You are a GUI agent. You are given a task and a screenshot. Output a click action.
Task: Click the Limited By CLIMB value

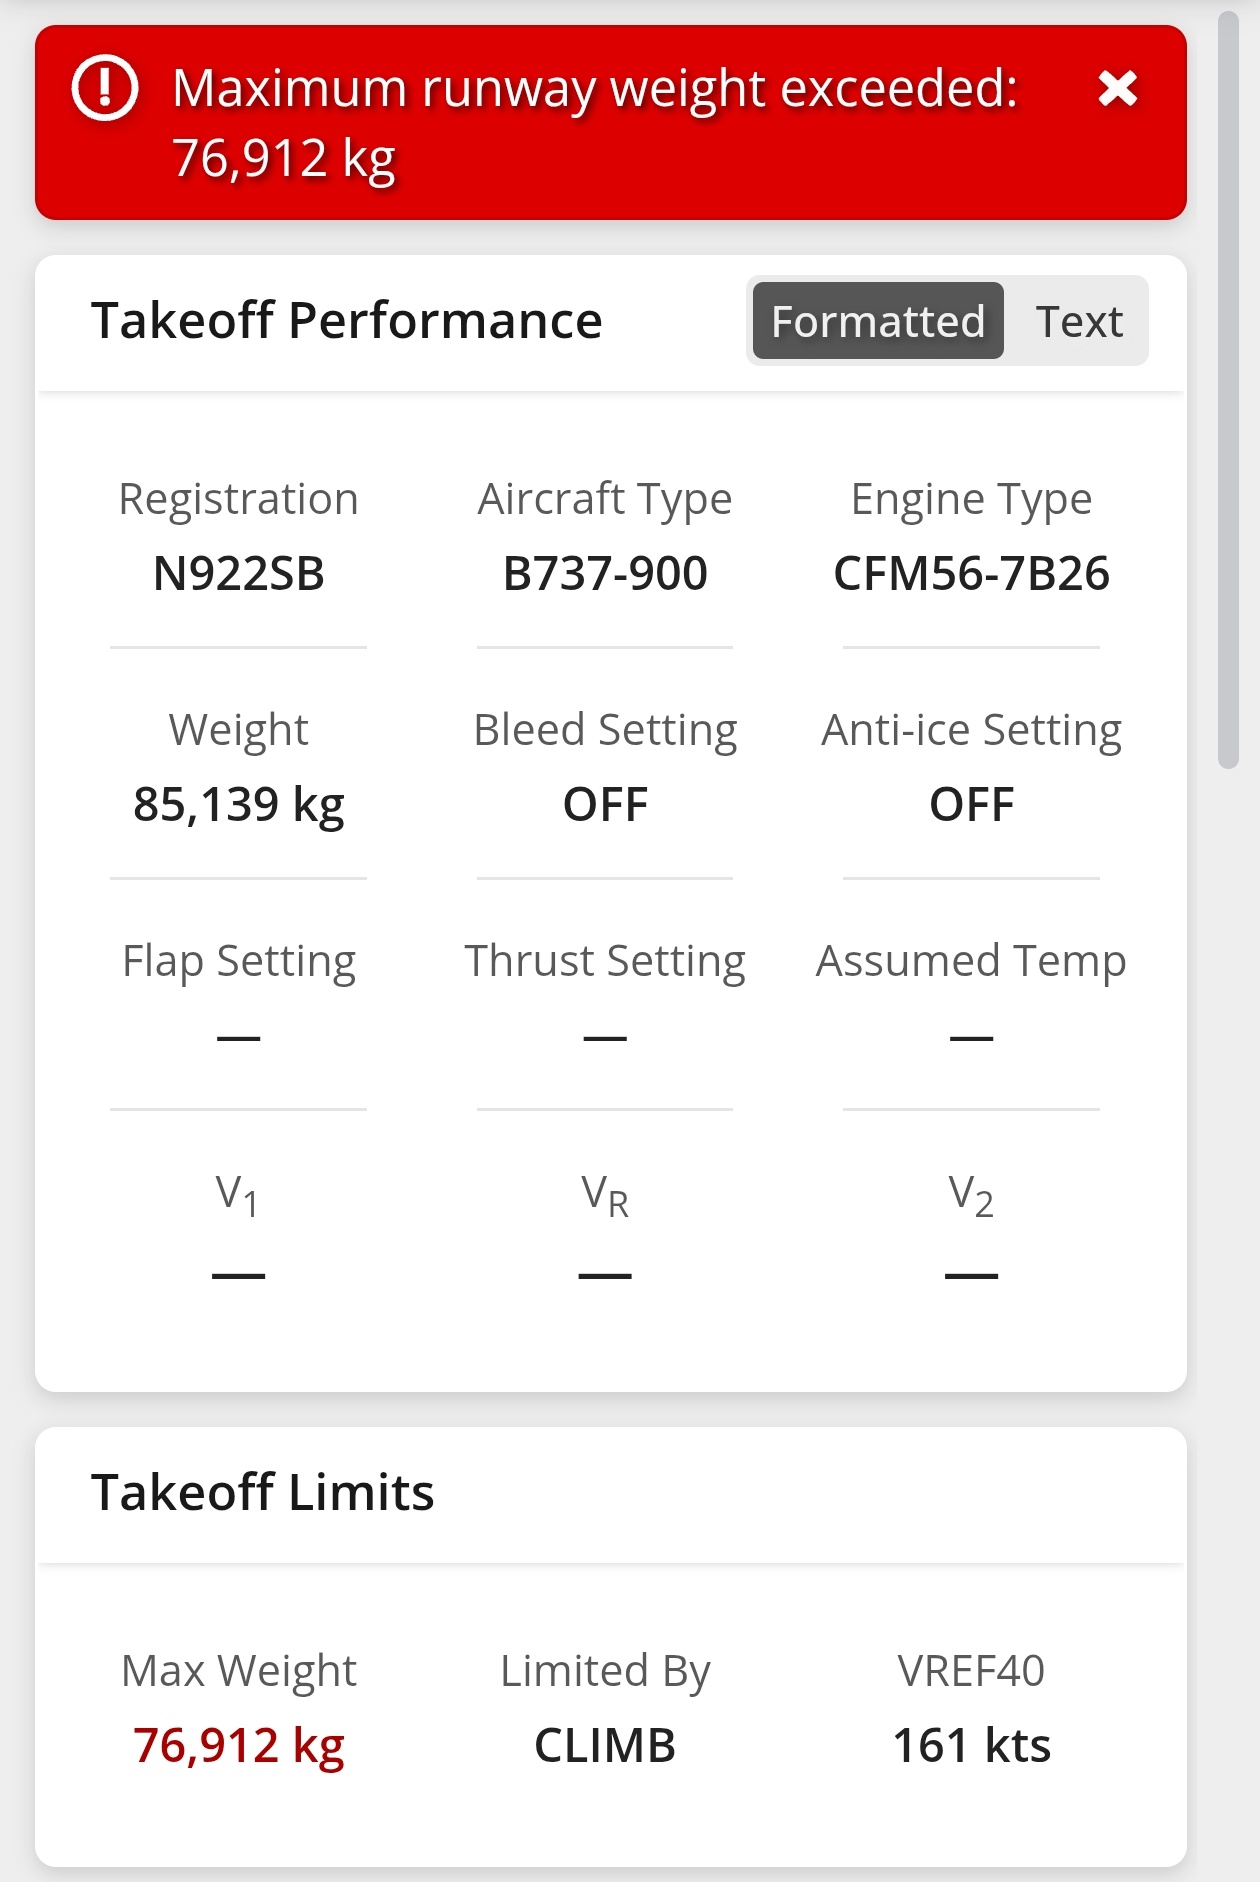click(x=605, y=1746)
